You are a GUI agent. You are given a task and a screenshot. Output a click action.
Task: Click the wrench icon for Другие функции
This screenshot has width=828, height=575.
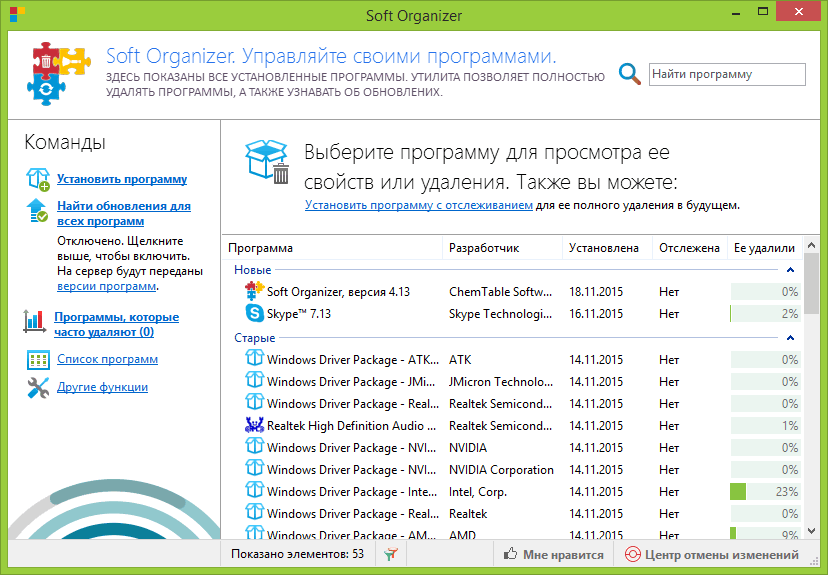pyautogui.click(x=38, y=387)
